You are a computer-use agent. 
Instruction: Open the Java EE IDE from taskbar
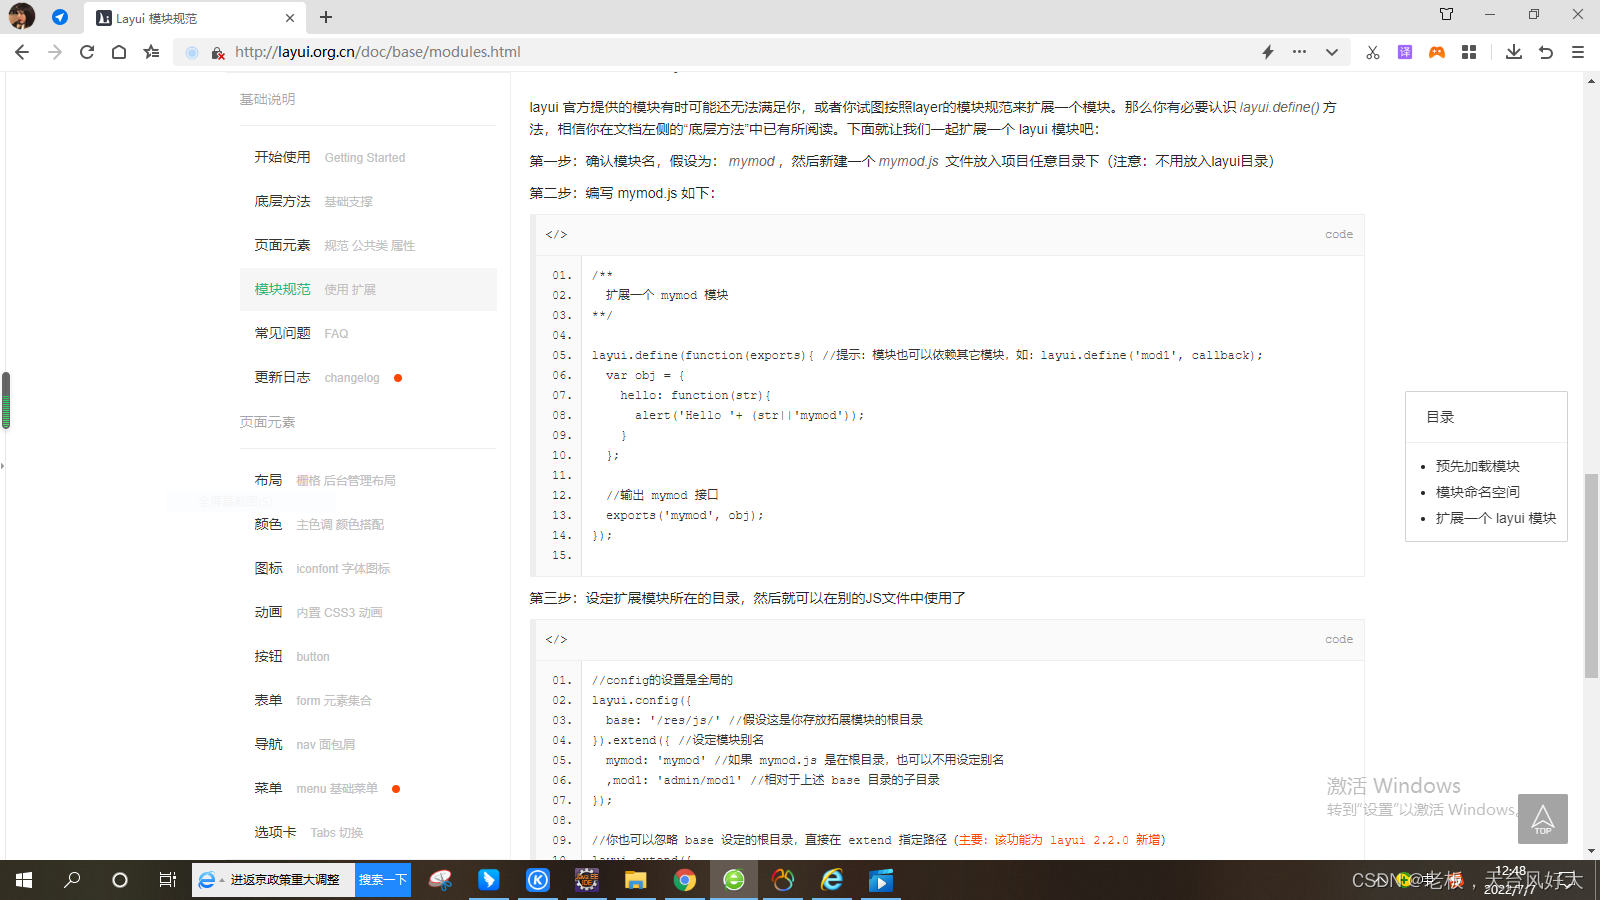click(x=586, y=881)
